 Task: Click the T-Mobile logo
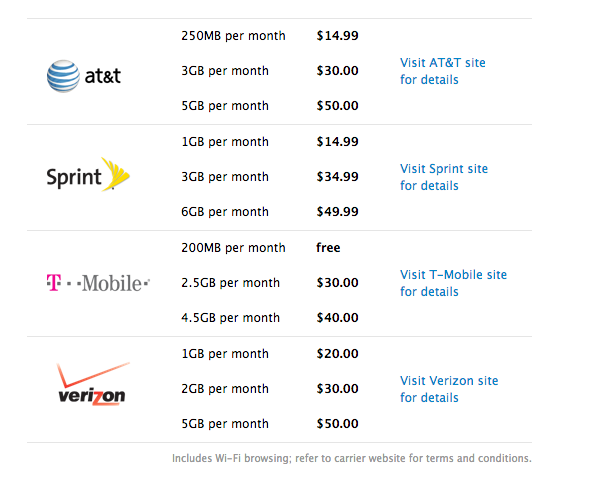point(98,283)
